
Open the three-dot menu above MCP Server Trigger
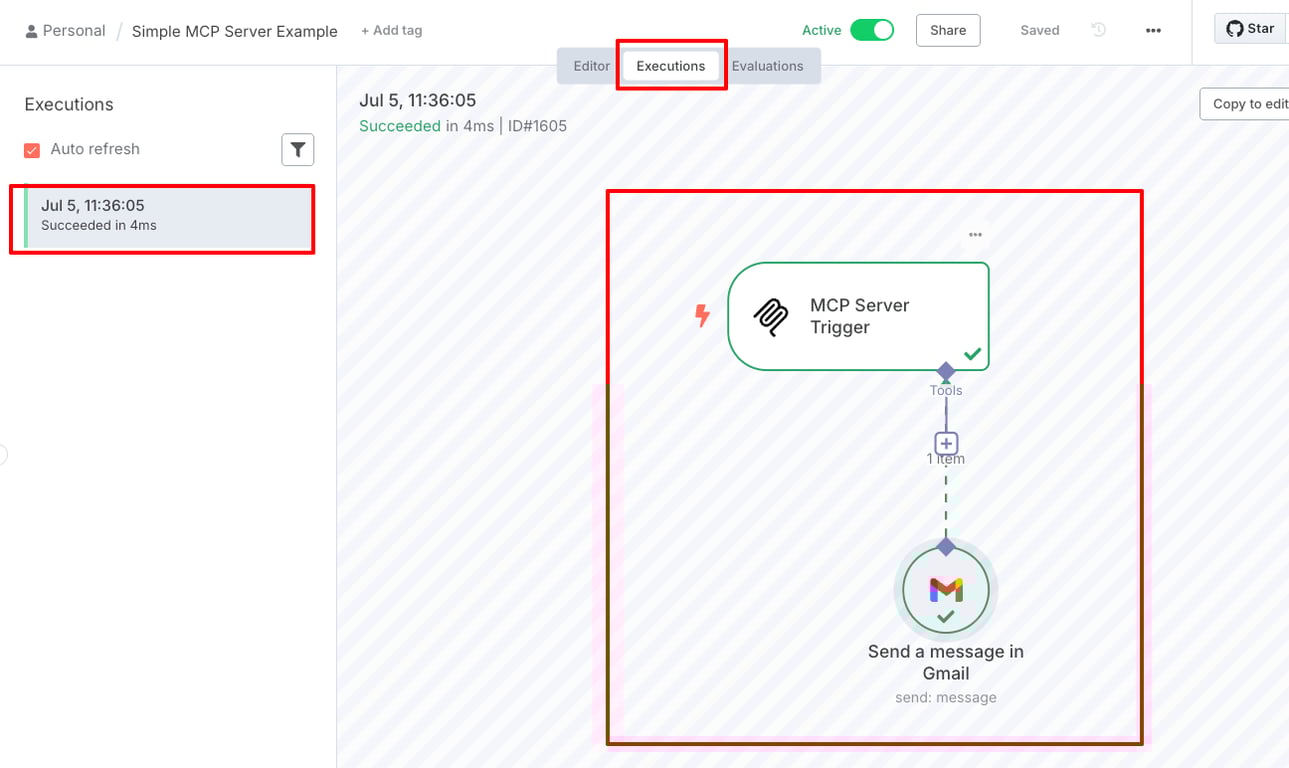tap(975, 235)
